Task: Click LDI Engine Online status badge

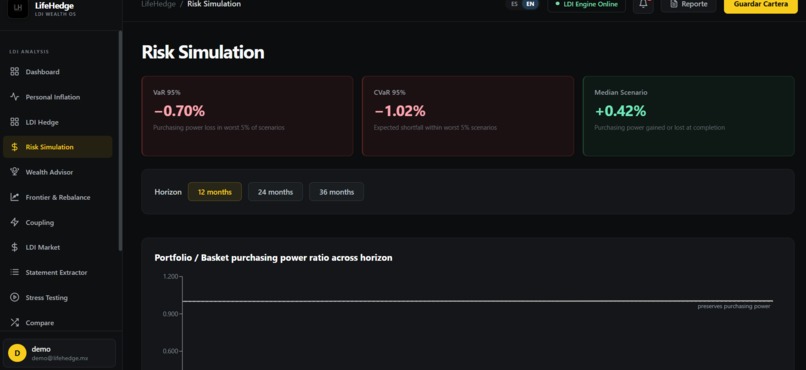Action: (x=587, y=5)
